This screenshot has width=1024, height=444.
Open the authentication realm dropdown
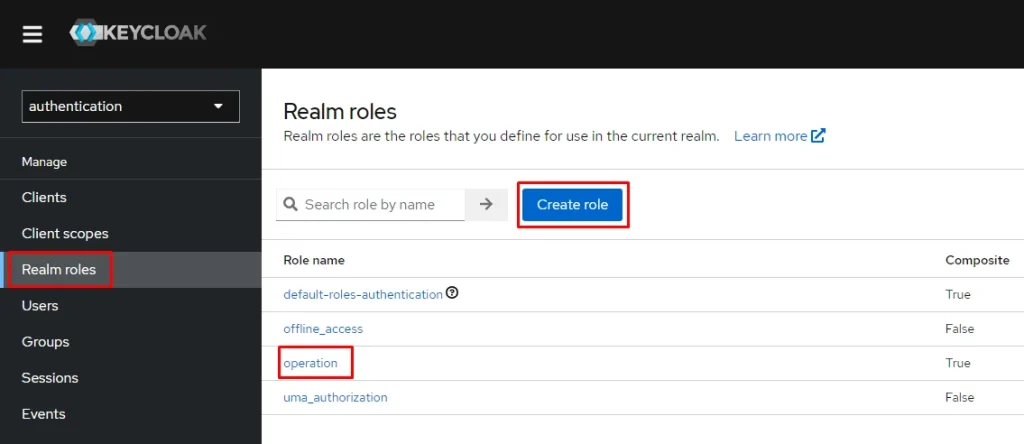coord(130,106)
